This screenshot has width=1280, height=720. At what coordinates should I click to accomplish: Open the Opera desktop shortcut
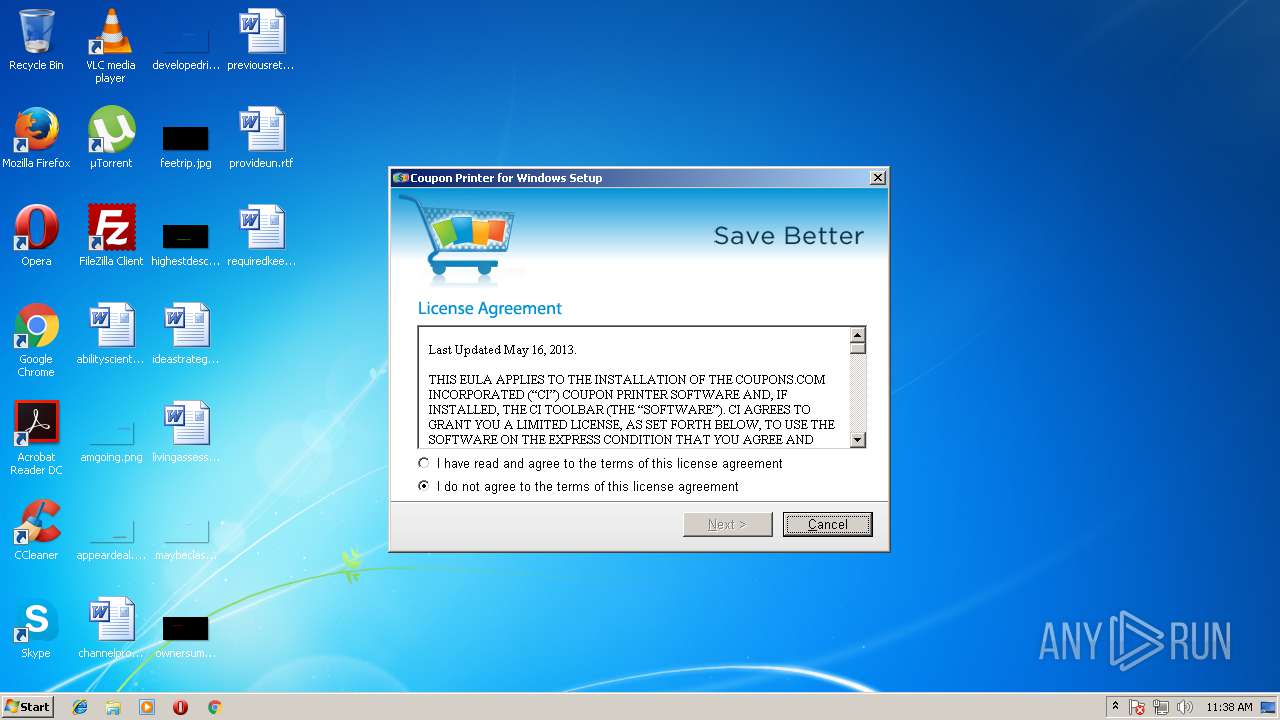tap(36, 236)
